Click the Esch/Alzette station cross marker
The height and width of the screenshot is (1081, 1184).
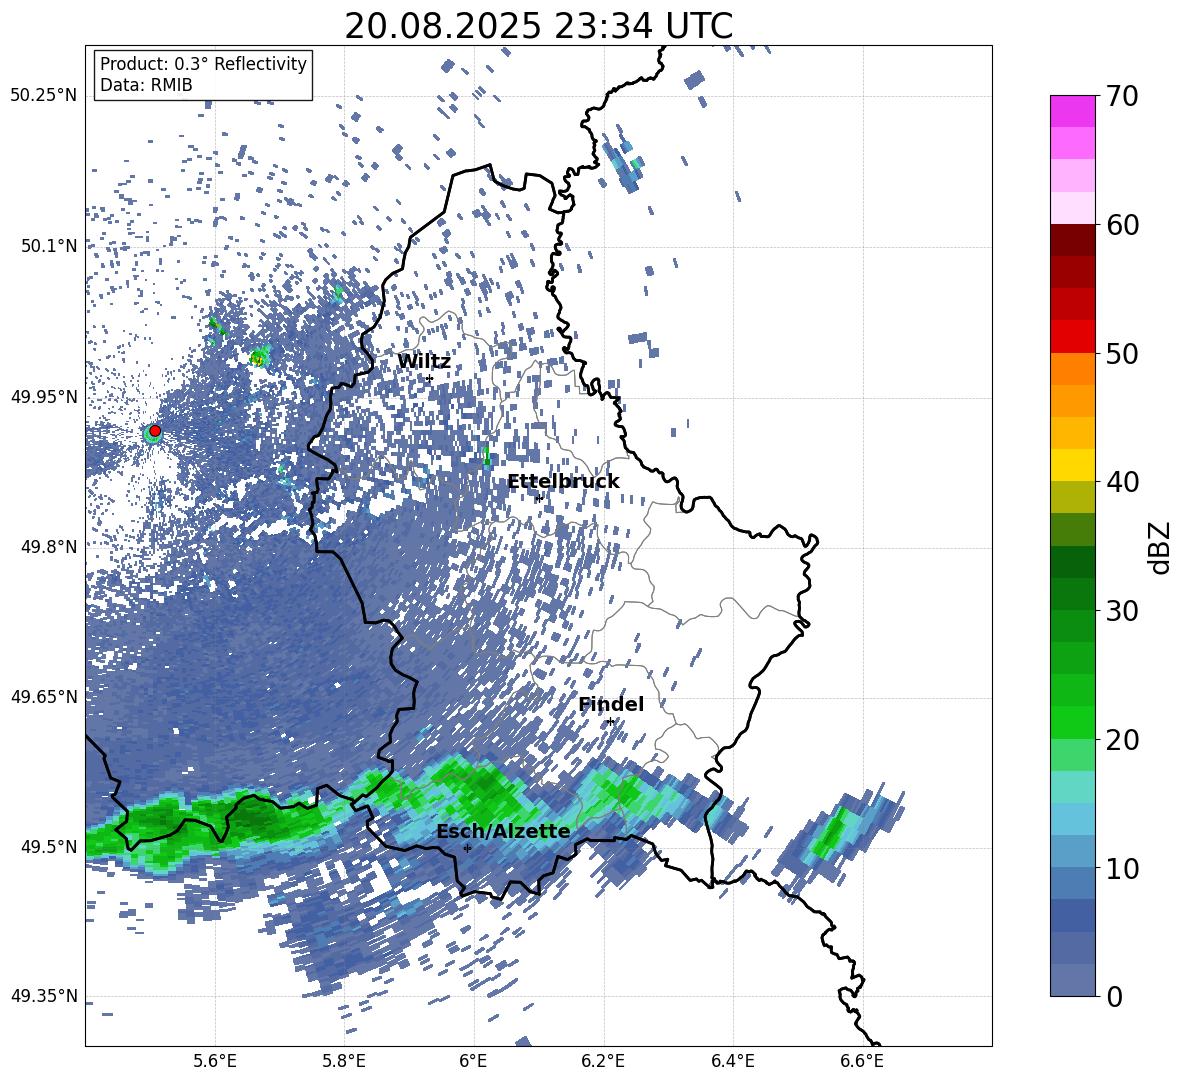[x=467, y=848]
